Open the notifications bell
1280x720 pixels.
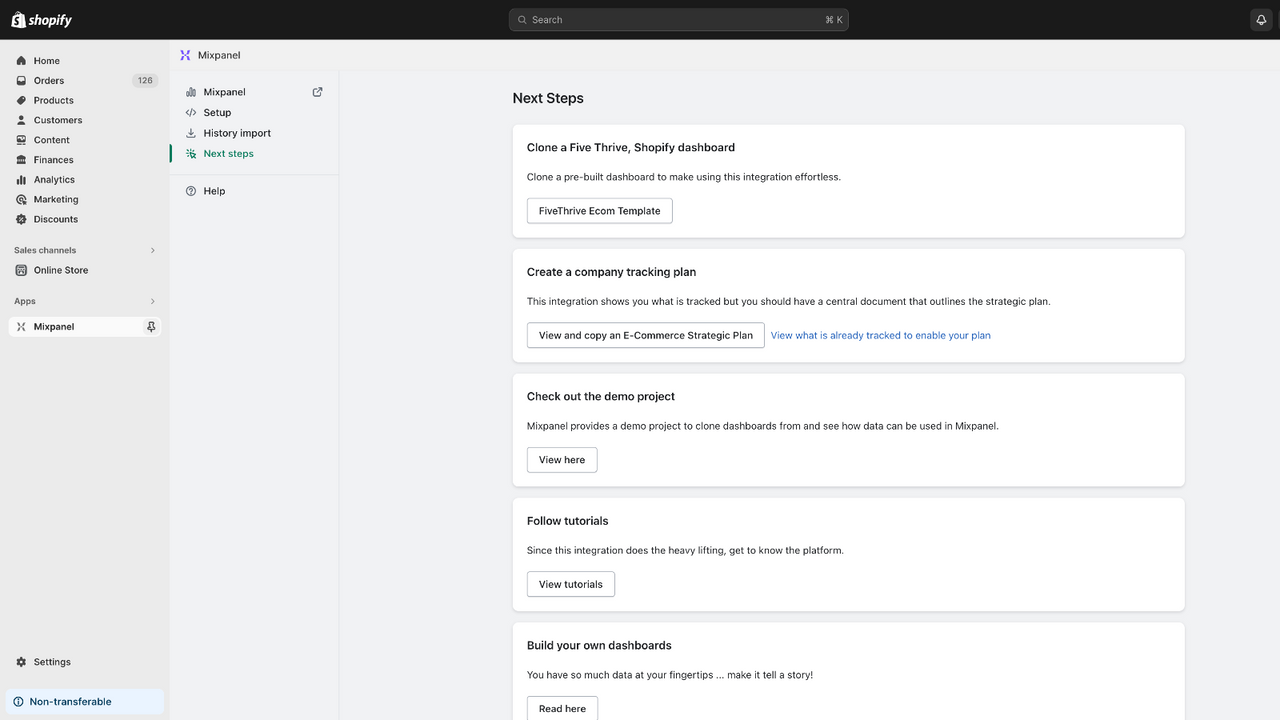coord(1261,20)
